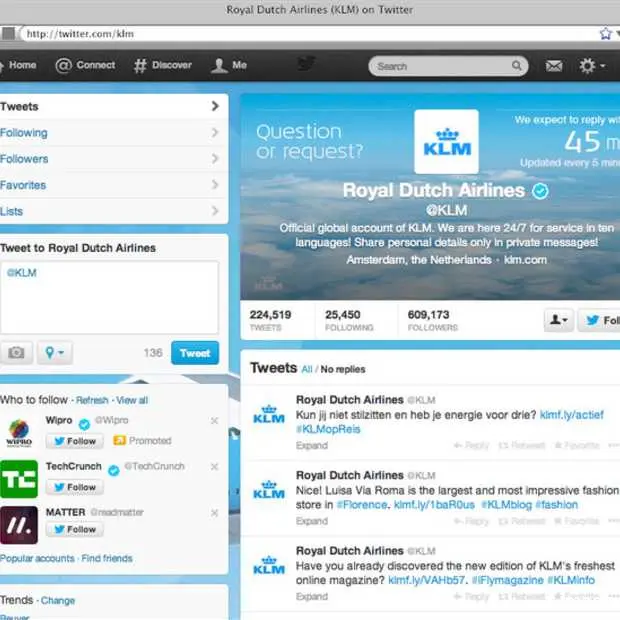Open the #iFlymagazine hashtag
Screen dimensions: 620x620
pyautogui.click(x=508, y=580)
